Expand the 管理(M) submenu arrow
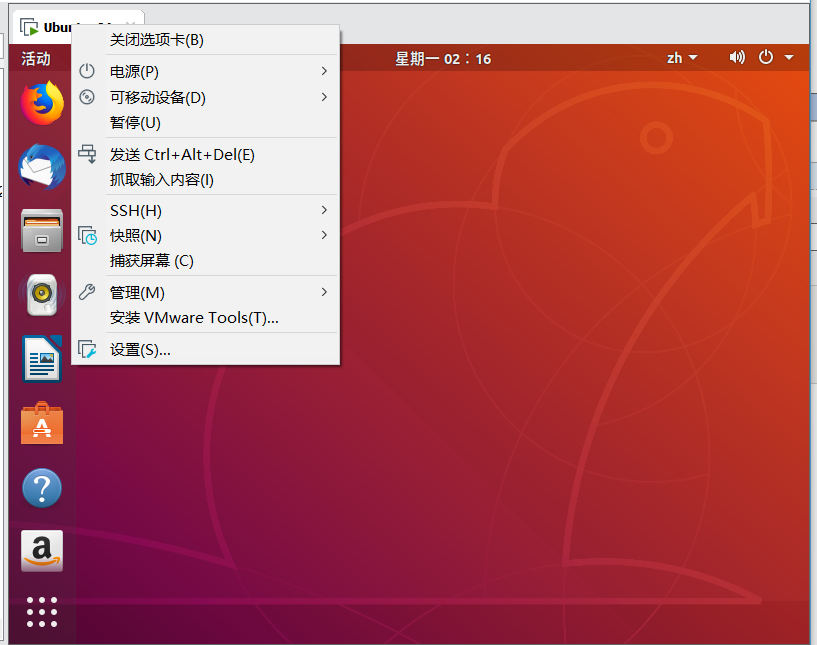817x645 pixels. [x=324, y=292]
